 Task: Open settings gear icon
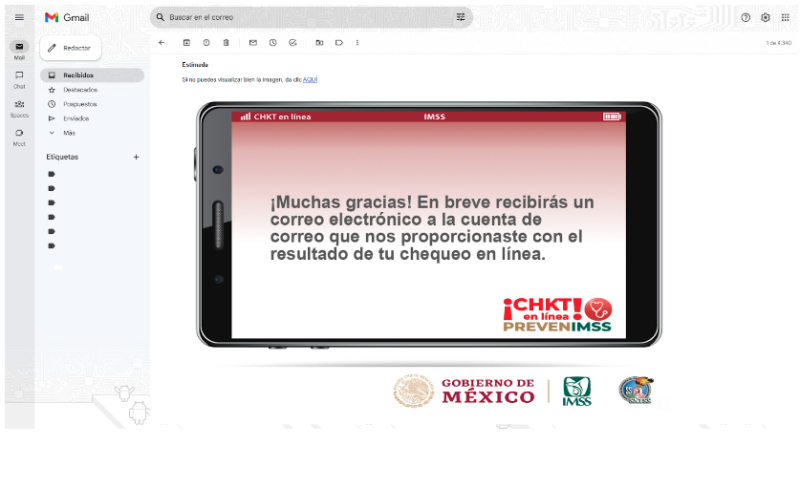click(765, 17)
